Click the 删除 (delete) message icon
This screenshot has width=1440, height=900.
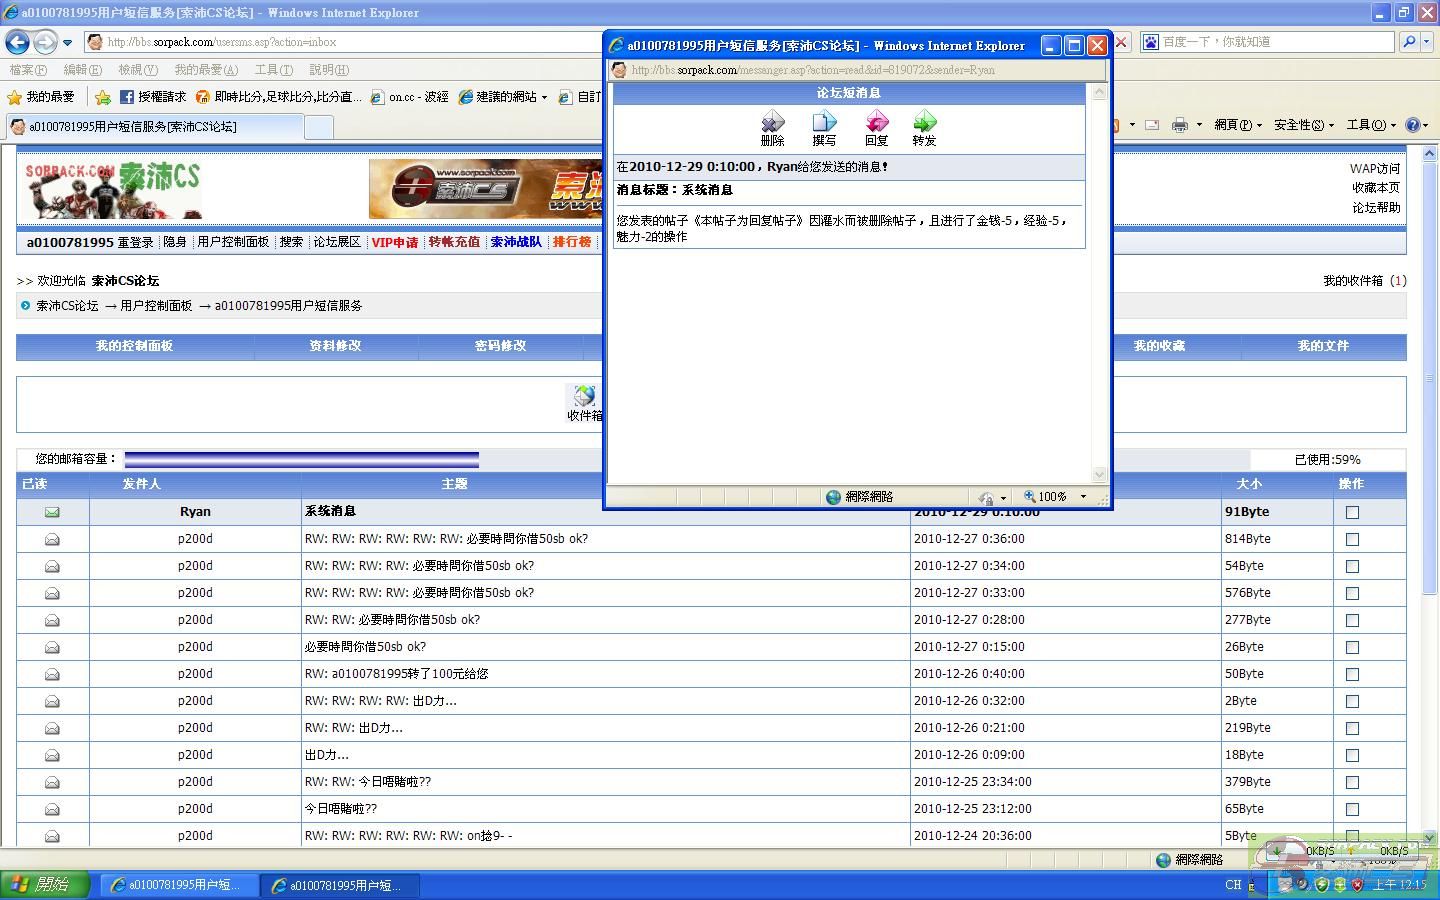[772, 123]
